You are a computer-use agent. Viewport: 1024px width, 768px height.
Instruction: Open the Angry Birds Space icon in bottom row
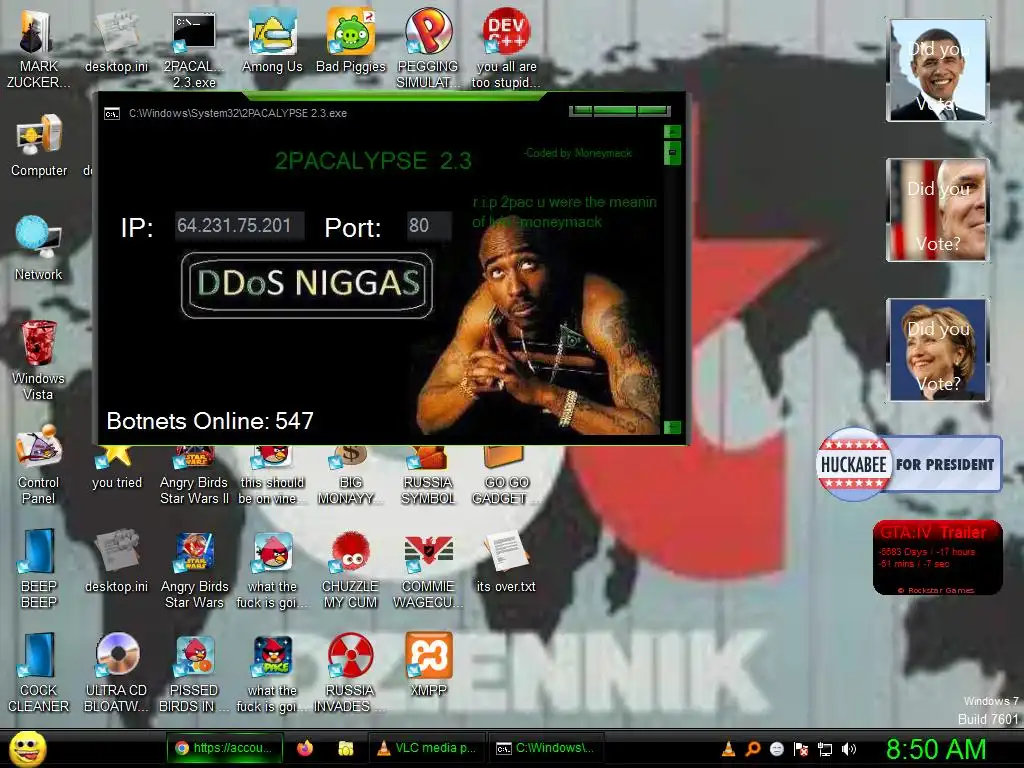[x=272, y=673]
